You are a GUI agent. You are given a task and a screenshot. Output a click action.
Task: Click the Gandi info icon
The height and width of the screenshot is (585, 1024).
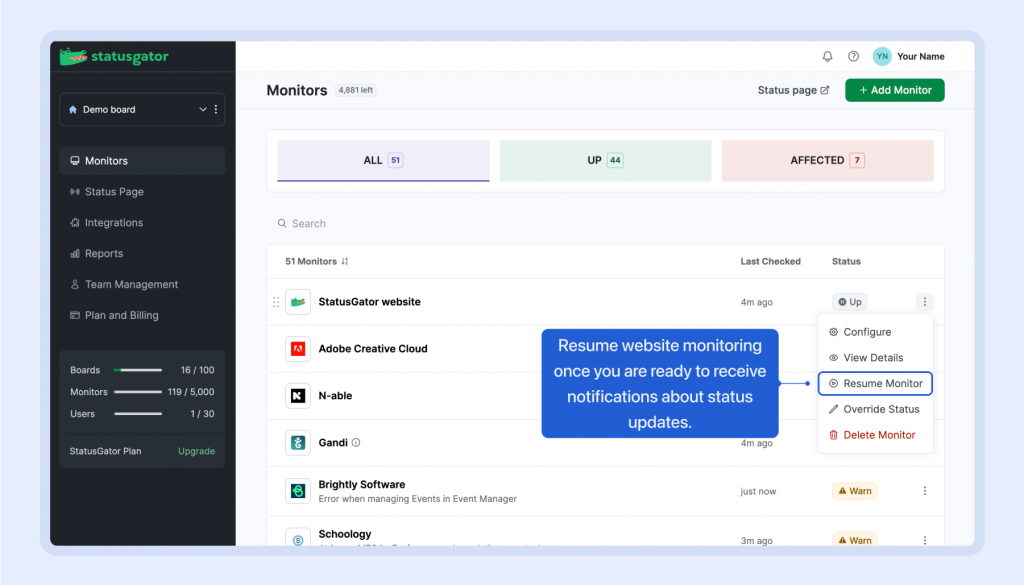(x=356, y=442)
